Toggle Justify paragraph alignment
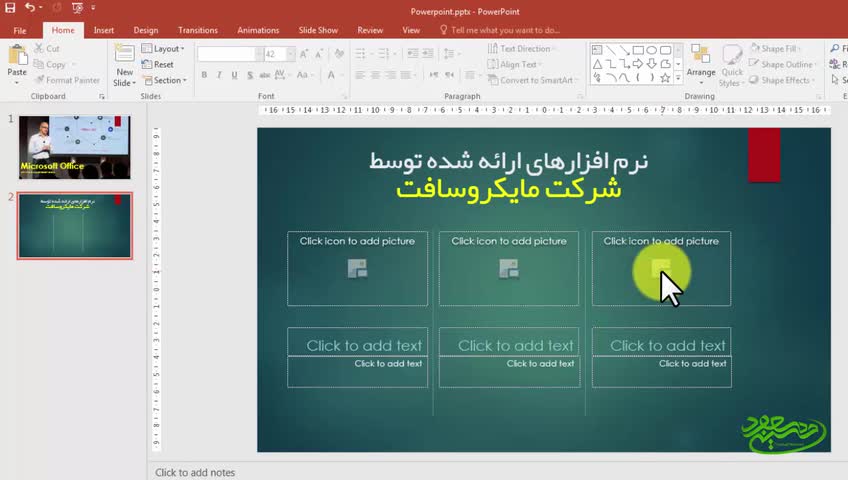This screenshot has height=480, width=848. [405, 75]
